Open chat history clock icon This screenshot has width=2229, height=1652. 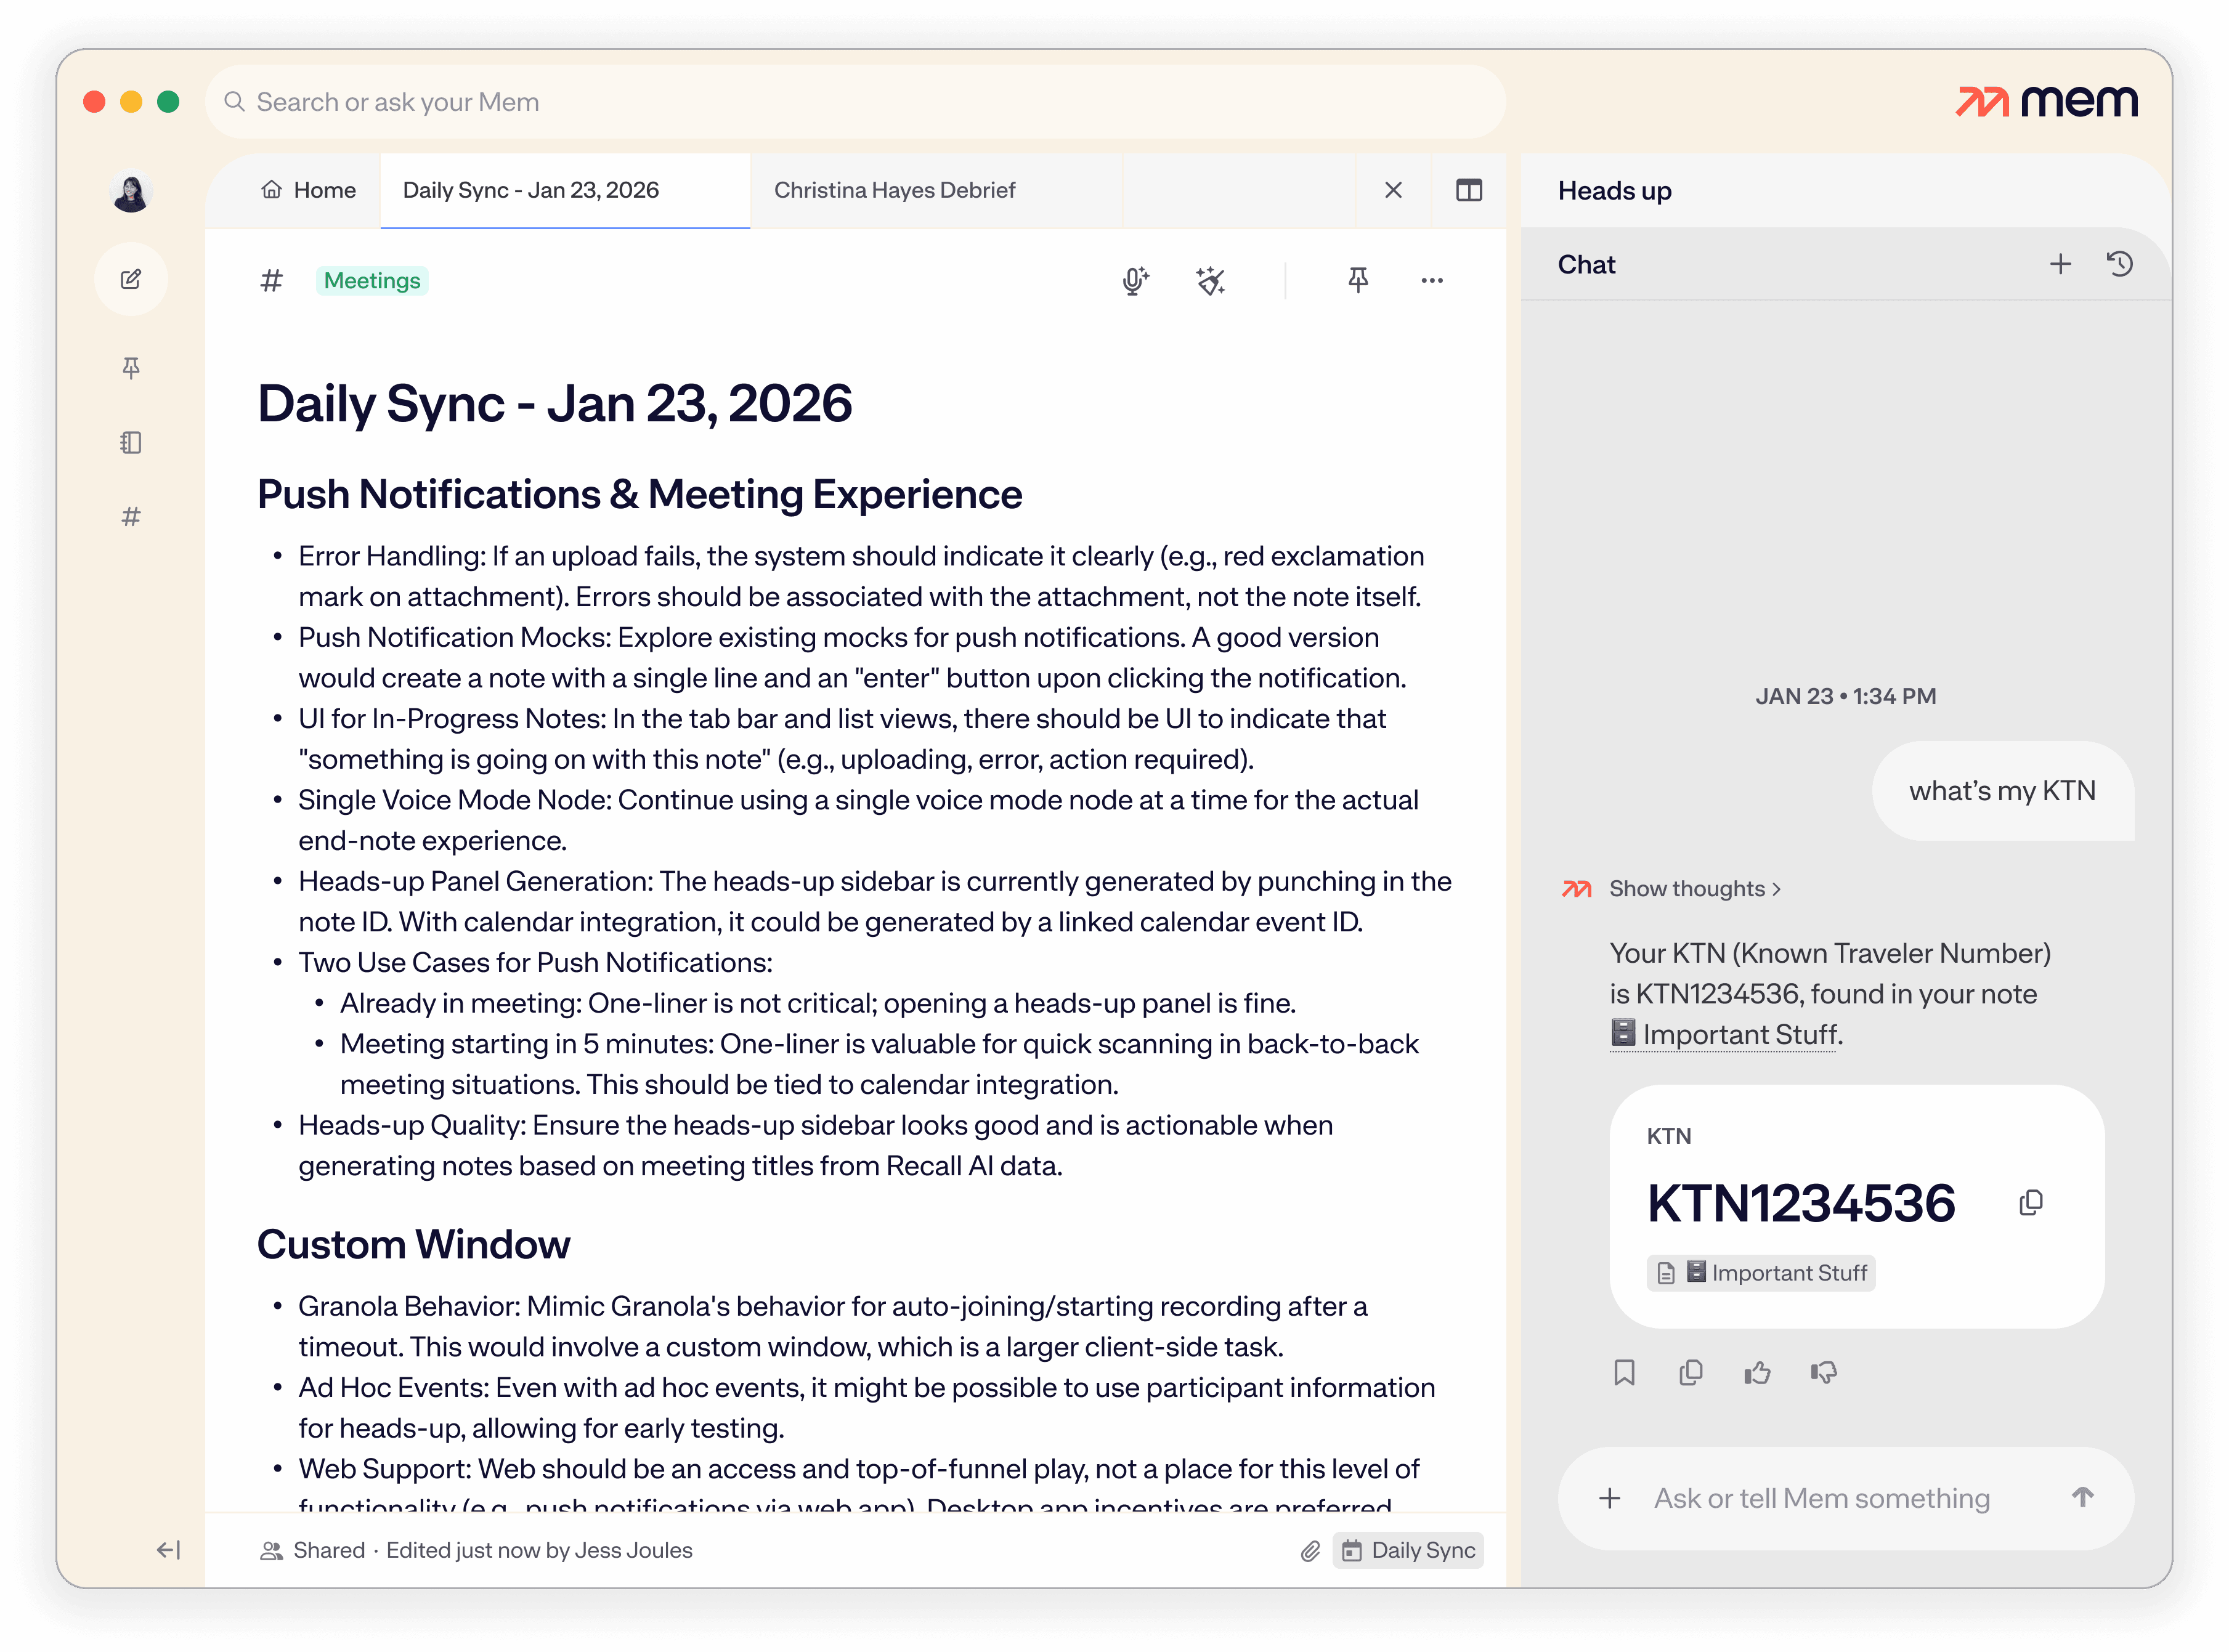point(2120,264)
